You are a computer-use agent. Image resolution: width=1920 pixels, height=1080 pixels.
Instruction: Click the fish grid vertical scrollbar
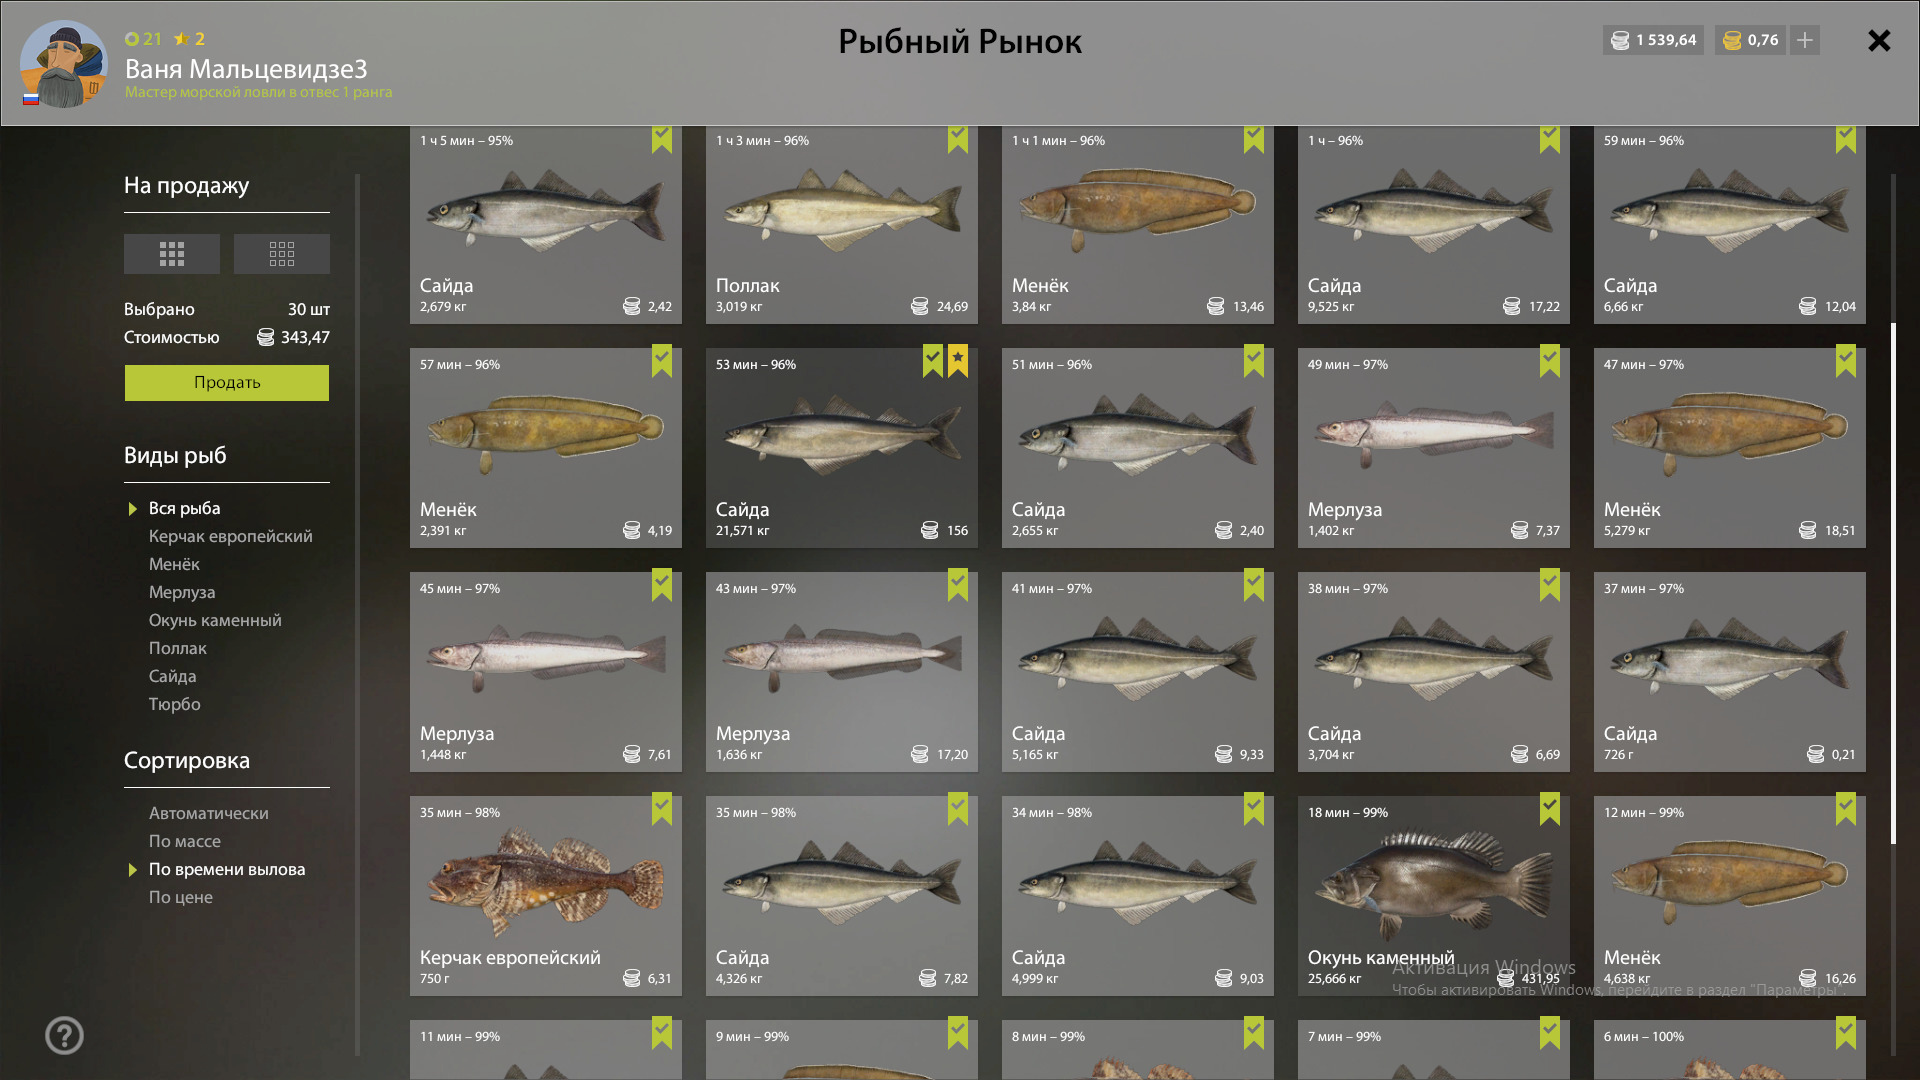tap(1893, 583)
